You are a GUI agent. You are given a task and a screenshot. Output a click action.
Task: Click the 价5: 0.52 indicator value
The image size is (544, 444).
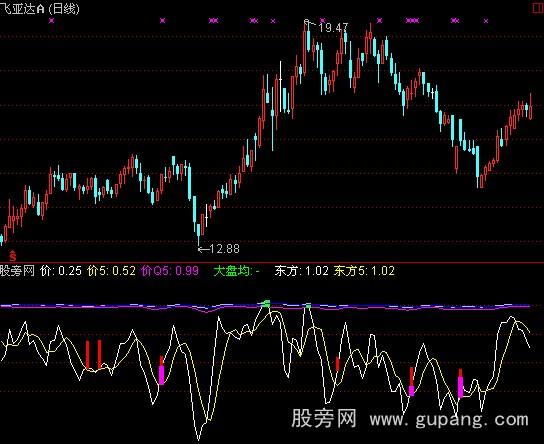[x=111, y=271]
